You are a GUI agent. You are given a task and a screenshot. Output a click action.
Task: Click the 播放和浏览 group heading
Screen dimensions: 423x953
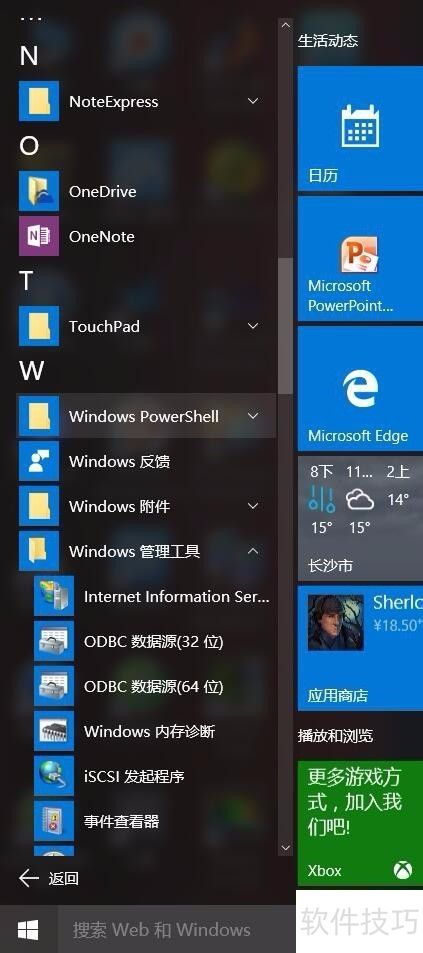[x=335, y=735]
